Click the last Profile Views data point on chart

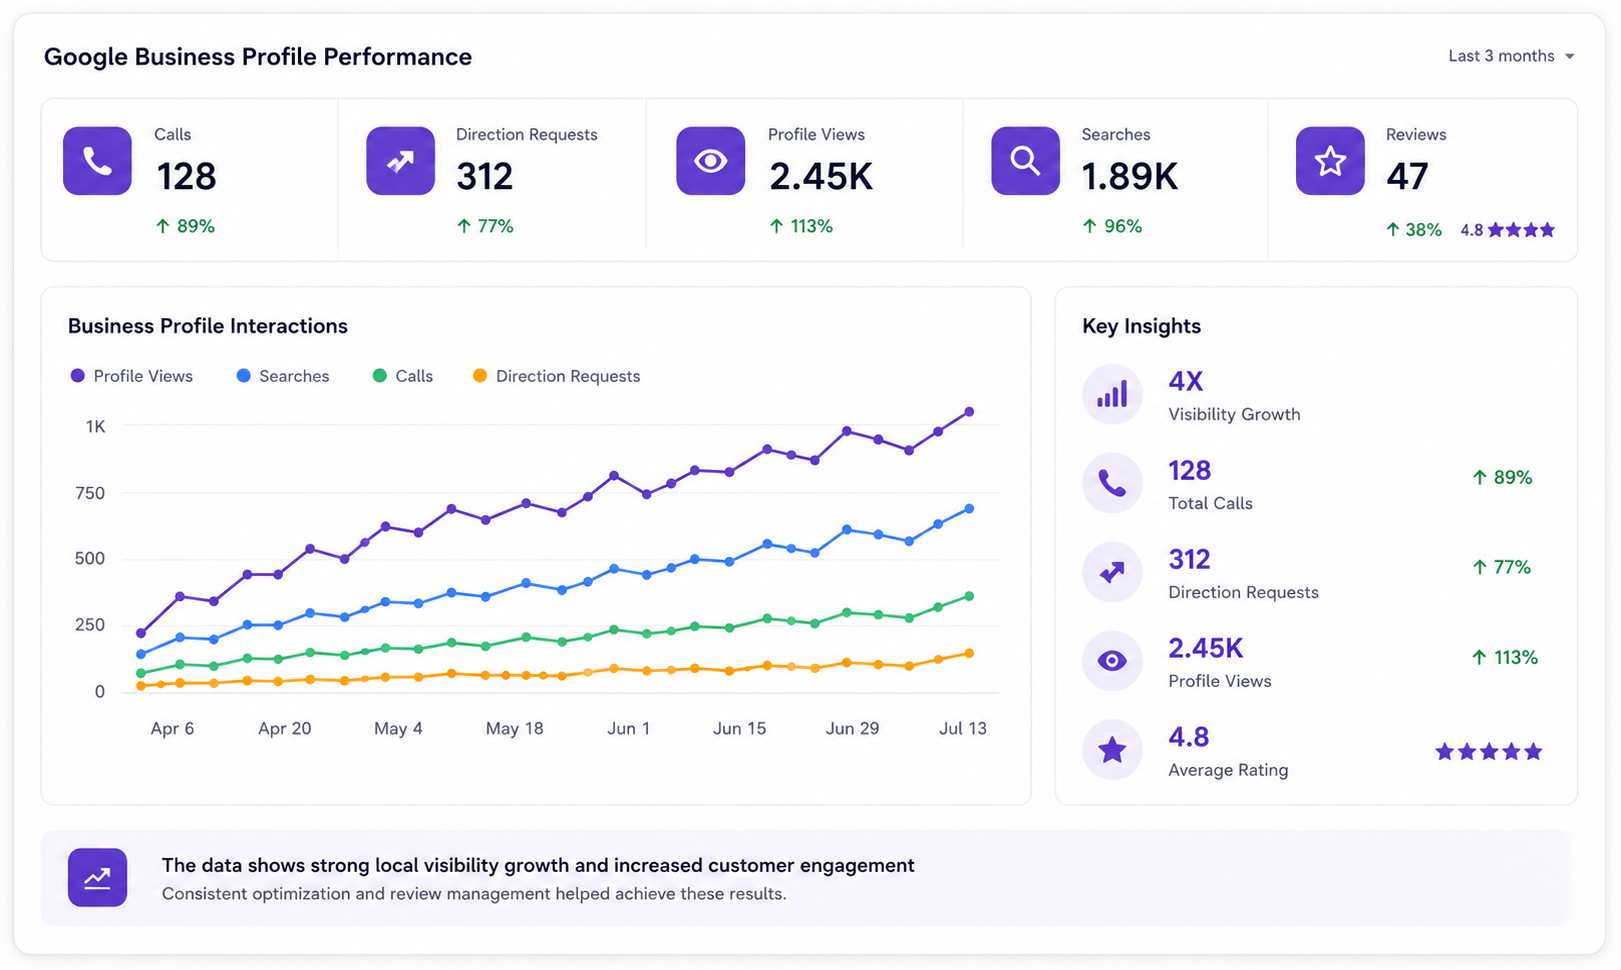(969, 412)
